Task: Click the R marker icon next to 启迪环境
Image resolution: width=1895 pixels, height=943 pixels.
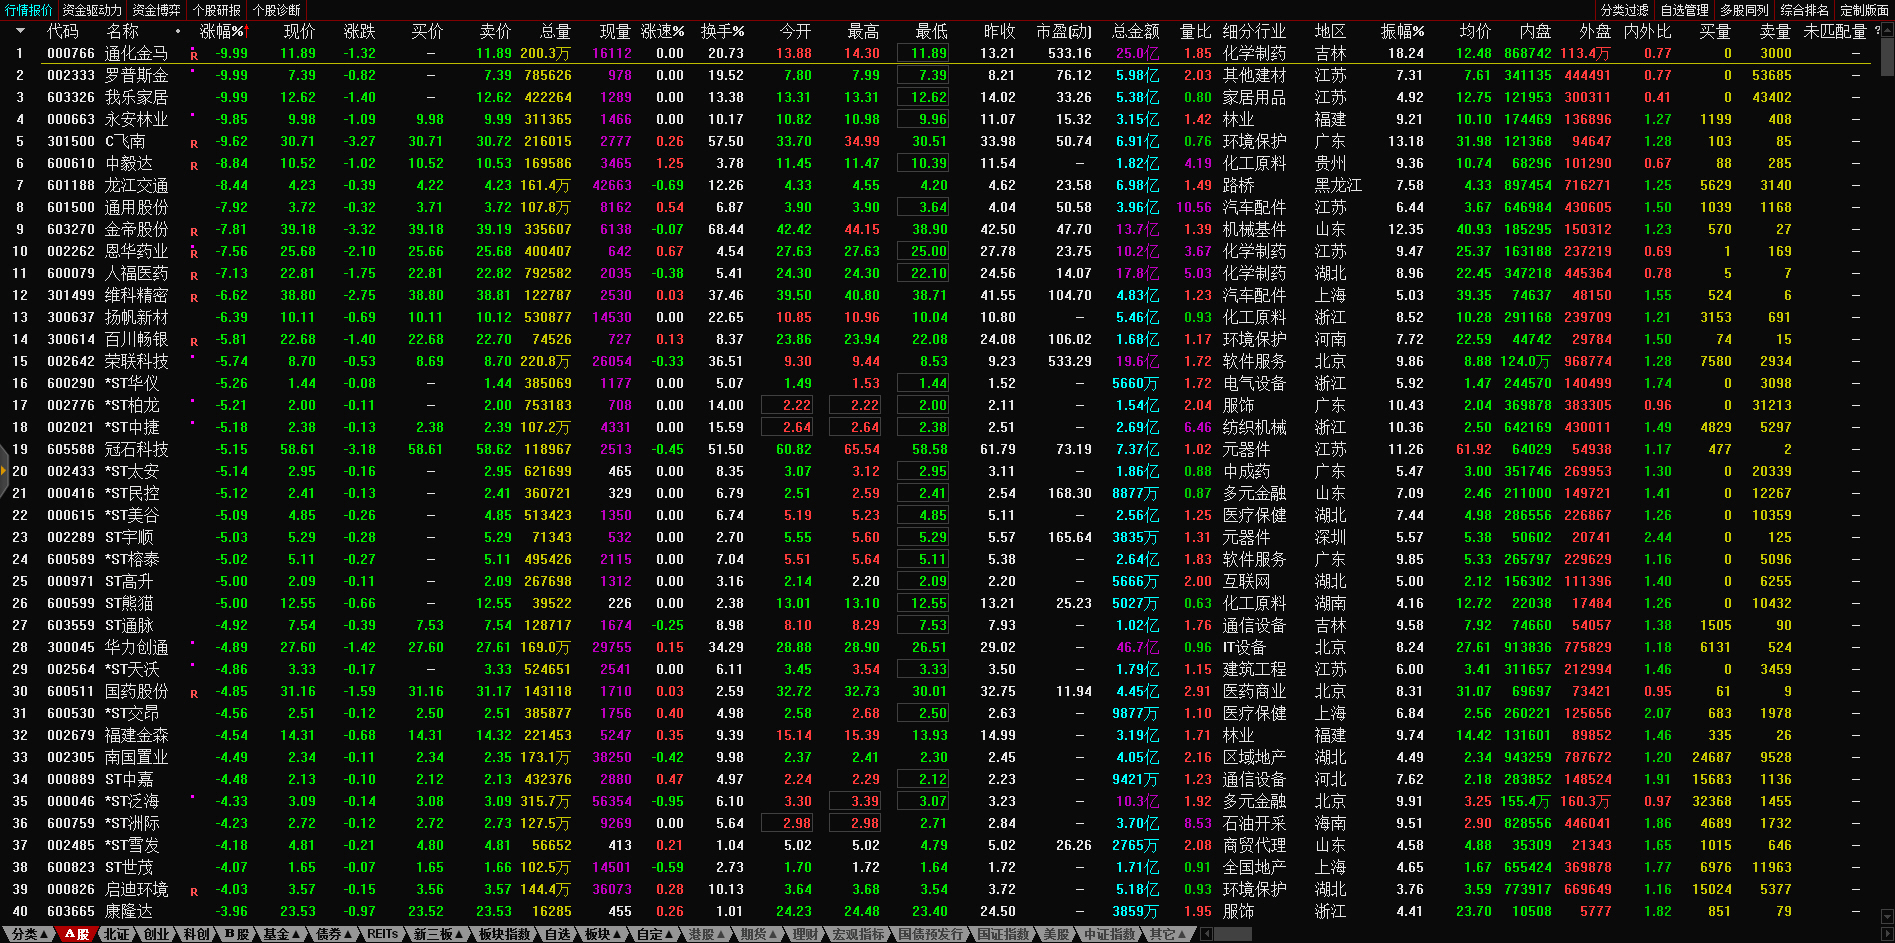Action: [x=194, y=891]
